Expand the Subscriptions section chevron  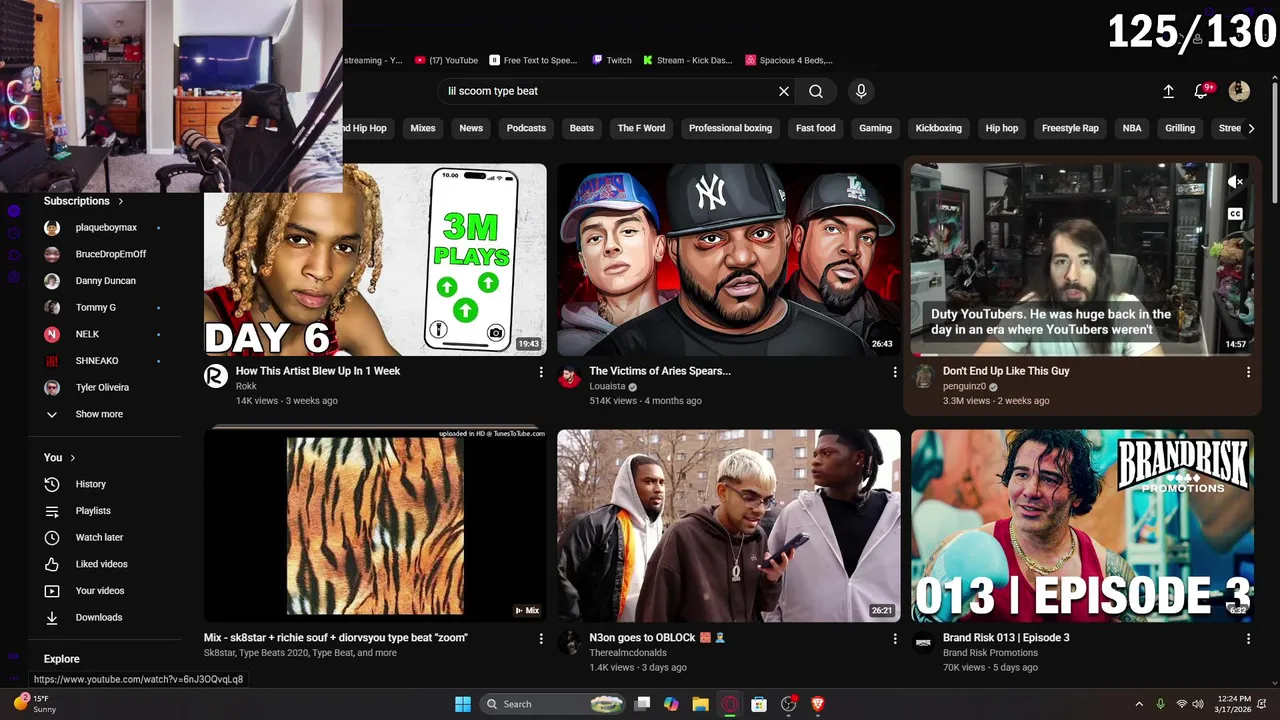121,201
